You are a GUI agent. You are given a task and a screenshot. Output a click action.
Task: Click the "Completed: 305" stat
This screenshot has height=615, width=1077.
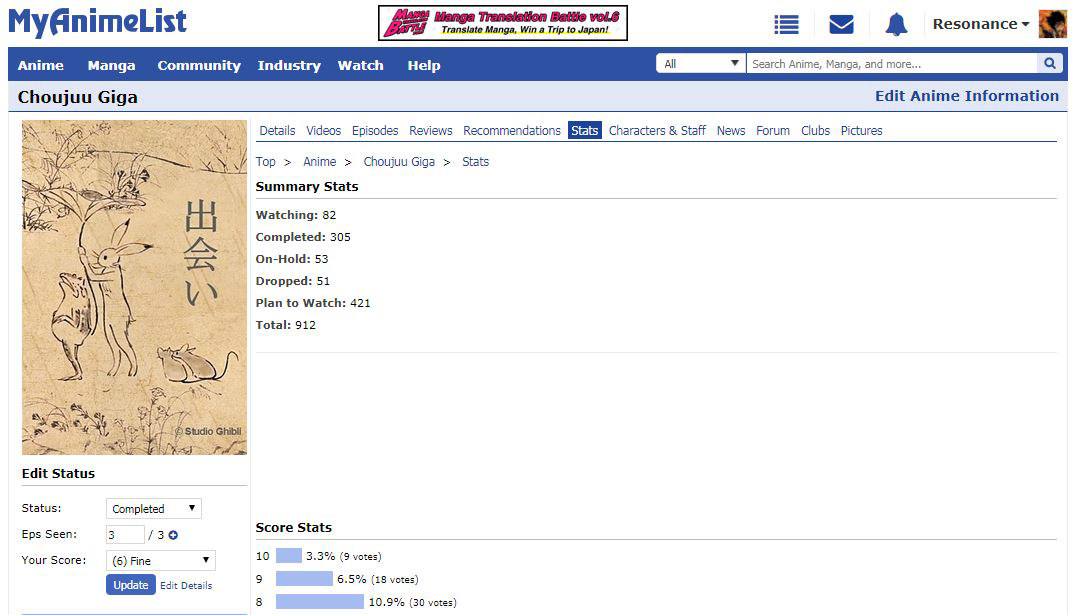[x=303, y=237]
